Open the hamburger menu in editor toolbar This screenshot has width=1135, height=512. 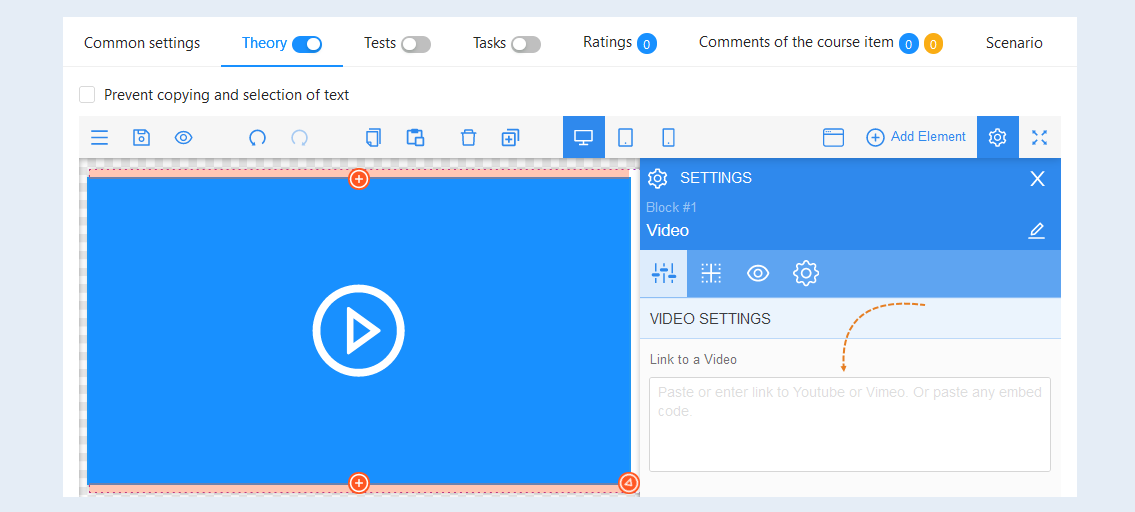point(99,138)
